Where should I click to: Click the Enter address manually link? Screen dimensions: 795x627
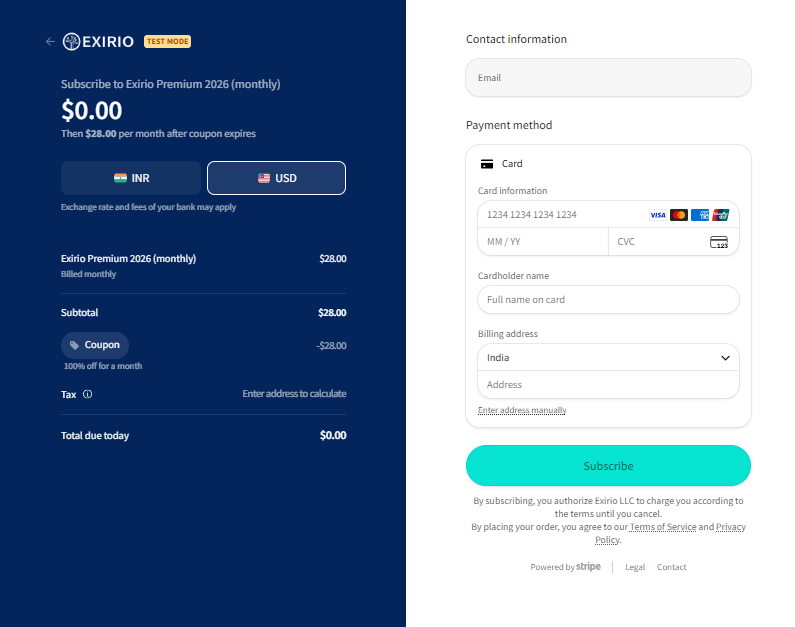click(521, 410)
